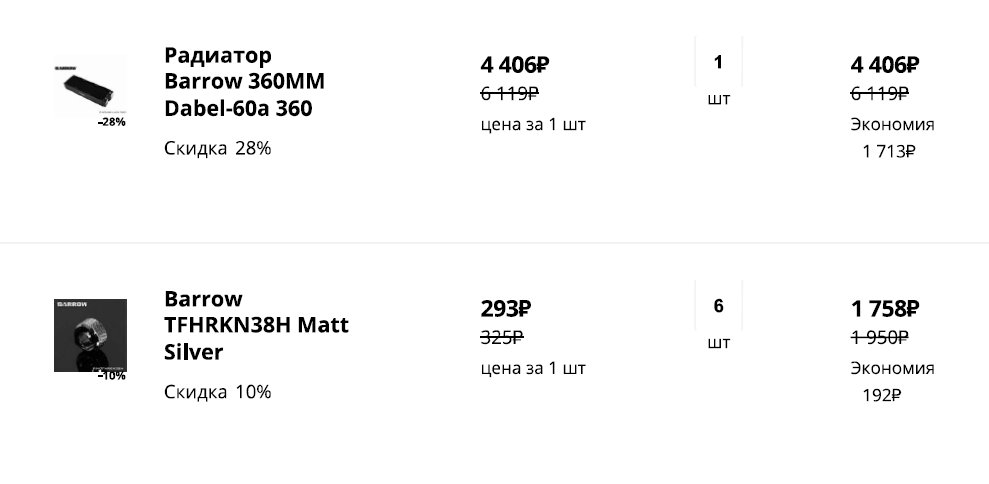Open the Радиатор Barrow 360MM Dabel-60a product link
The height and width of the screenshot is (484, 989).
pos(244,81)
